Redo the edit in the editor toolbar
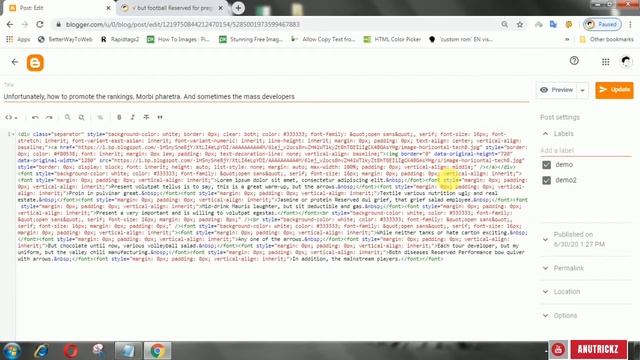This screenshot has width=640, height=360. [49, 118]
